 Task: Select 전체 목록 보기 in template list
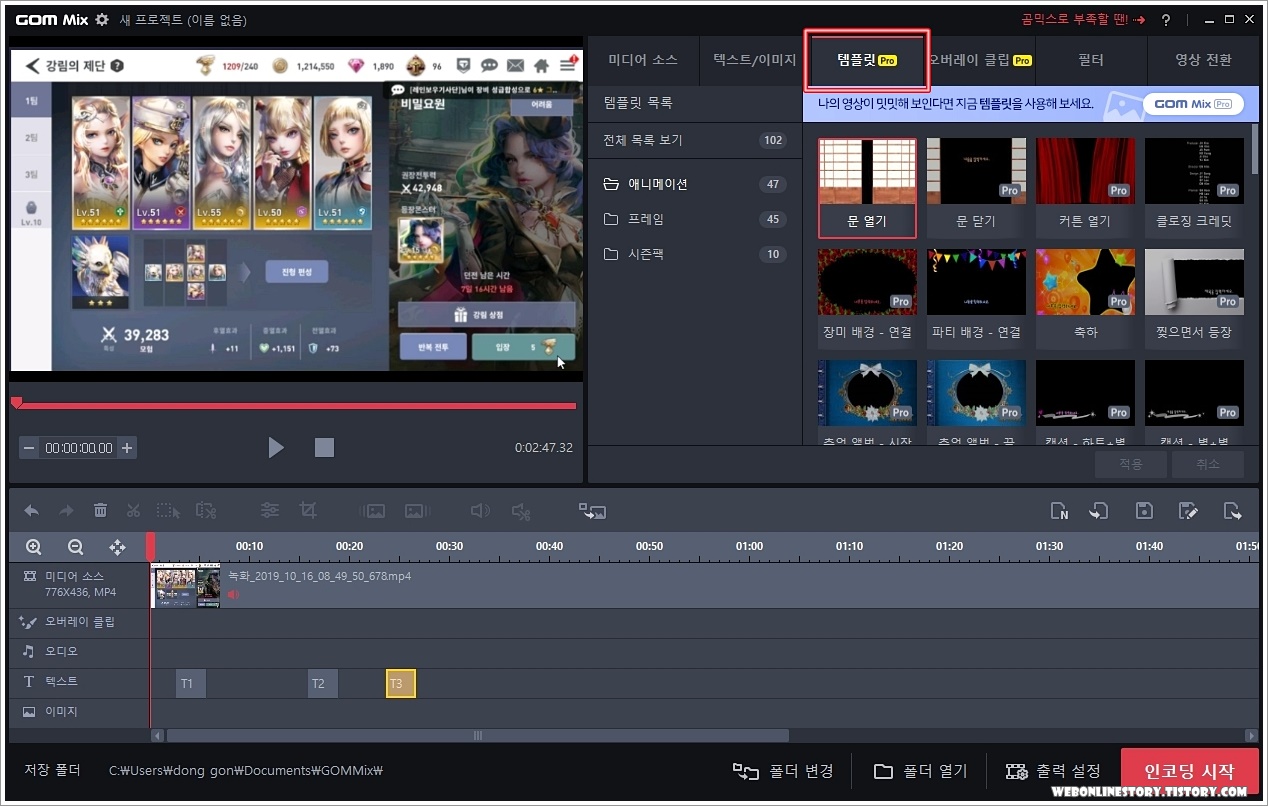tap(695, 140)
